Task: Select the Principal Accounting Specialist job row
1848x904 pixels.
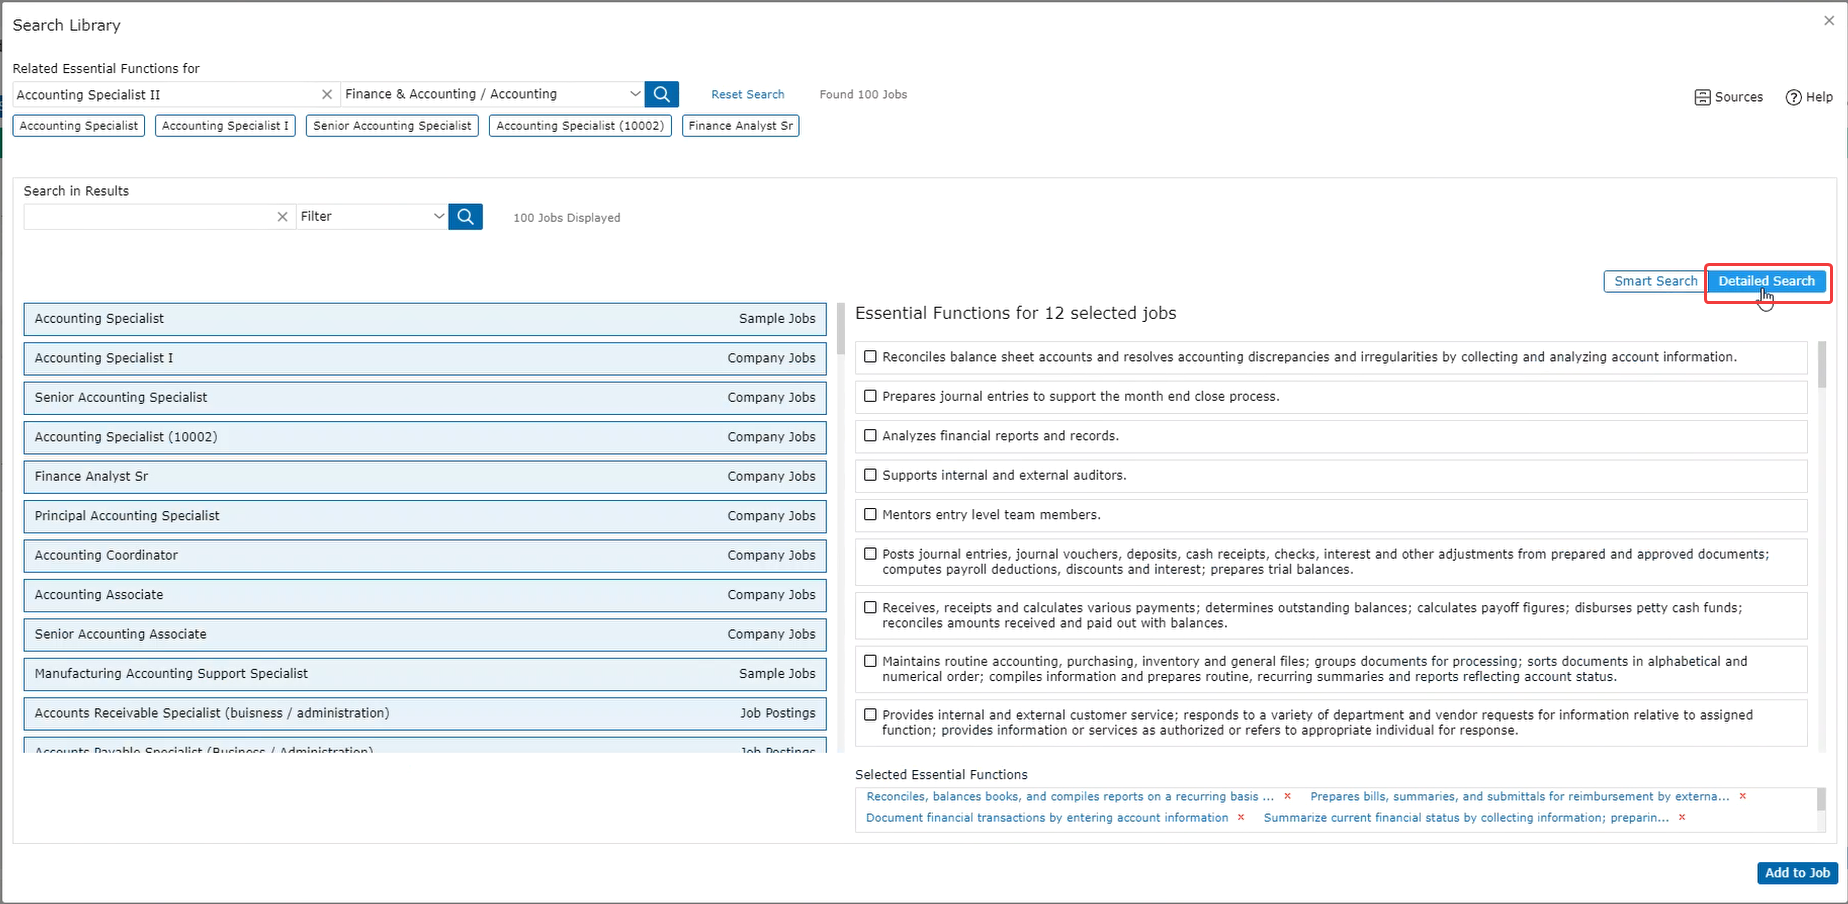Action: coord(425,516)
